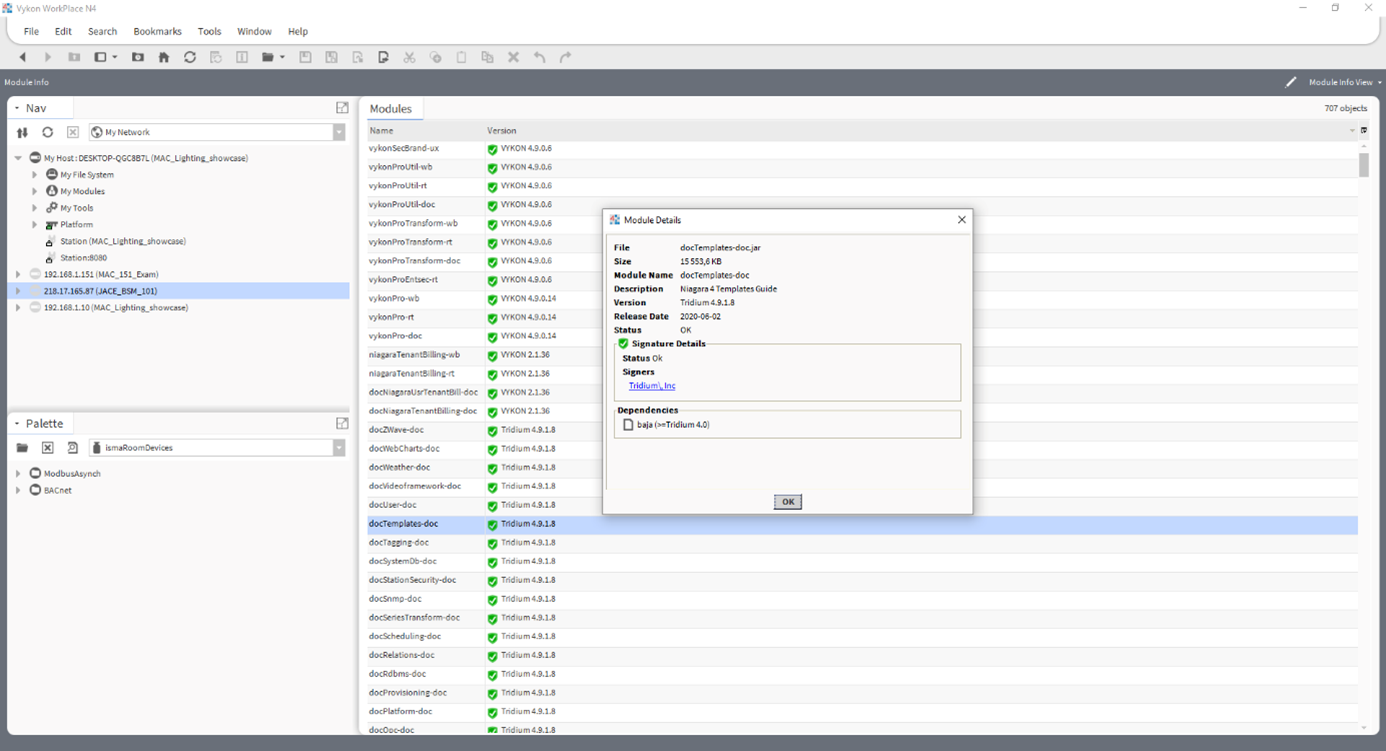This screenshot has height=751, width=1386.
Task: Click the green Signature Details check icon
Action: pos(623,344)
